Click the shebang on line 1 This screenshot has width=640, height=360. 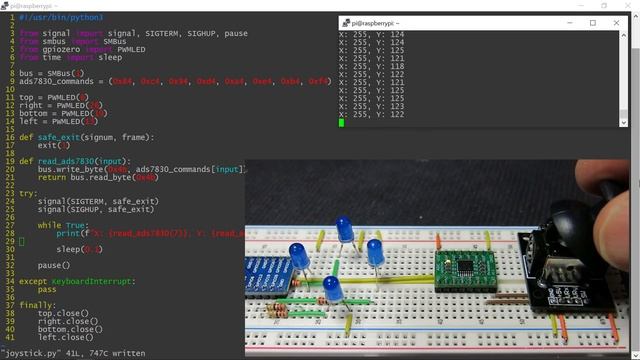point(61,18)
